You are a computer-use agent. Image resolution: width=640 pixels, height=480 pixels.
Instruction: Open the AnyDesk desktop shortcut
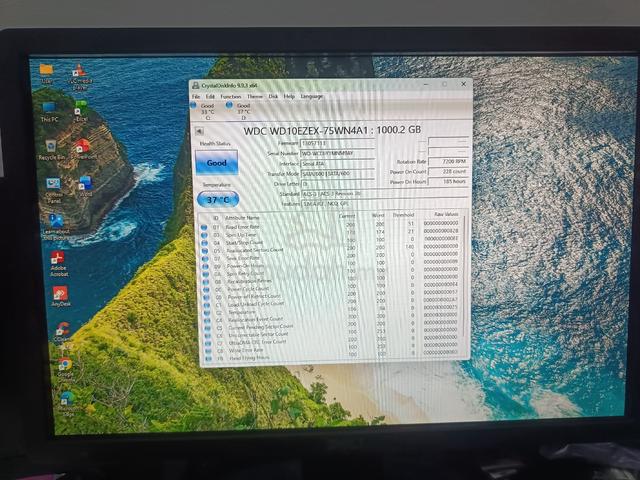point(60,296)
